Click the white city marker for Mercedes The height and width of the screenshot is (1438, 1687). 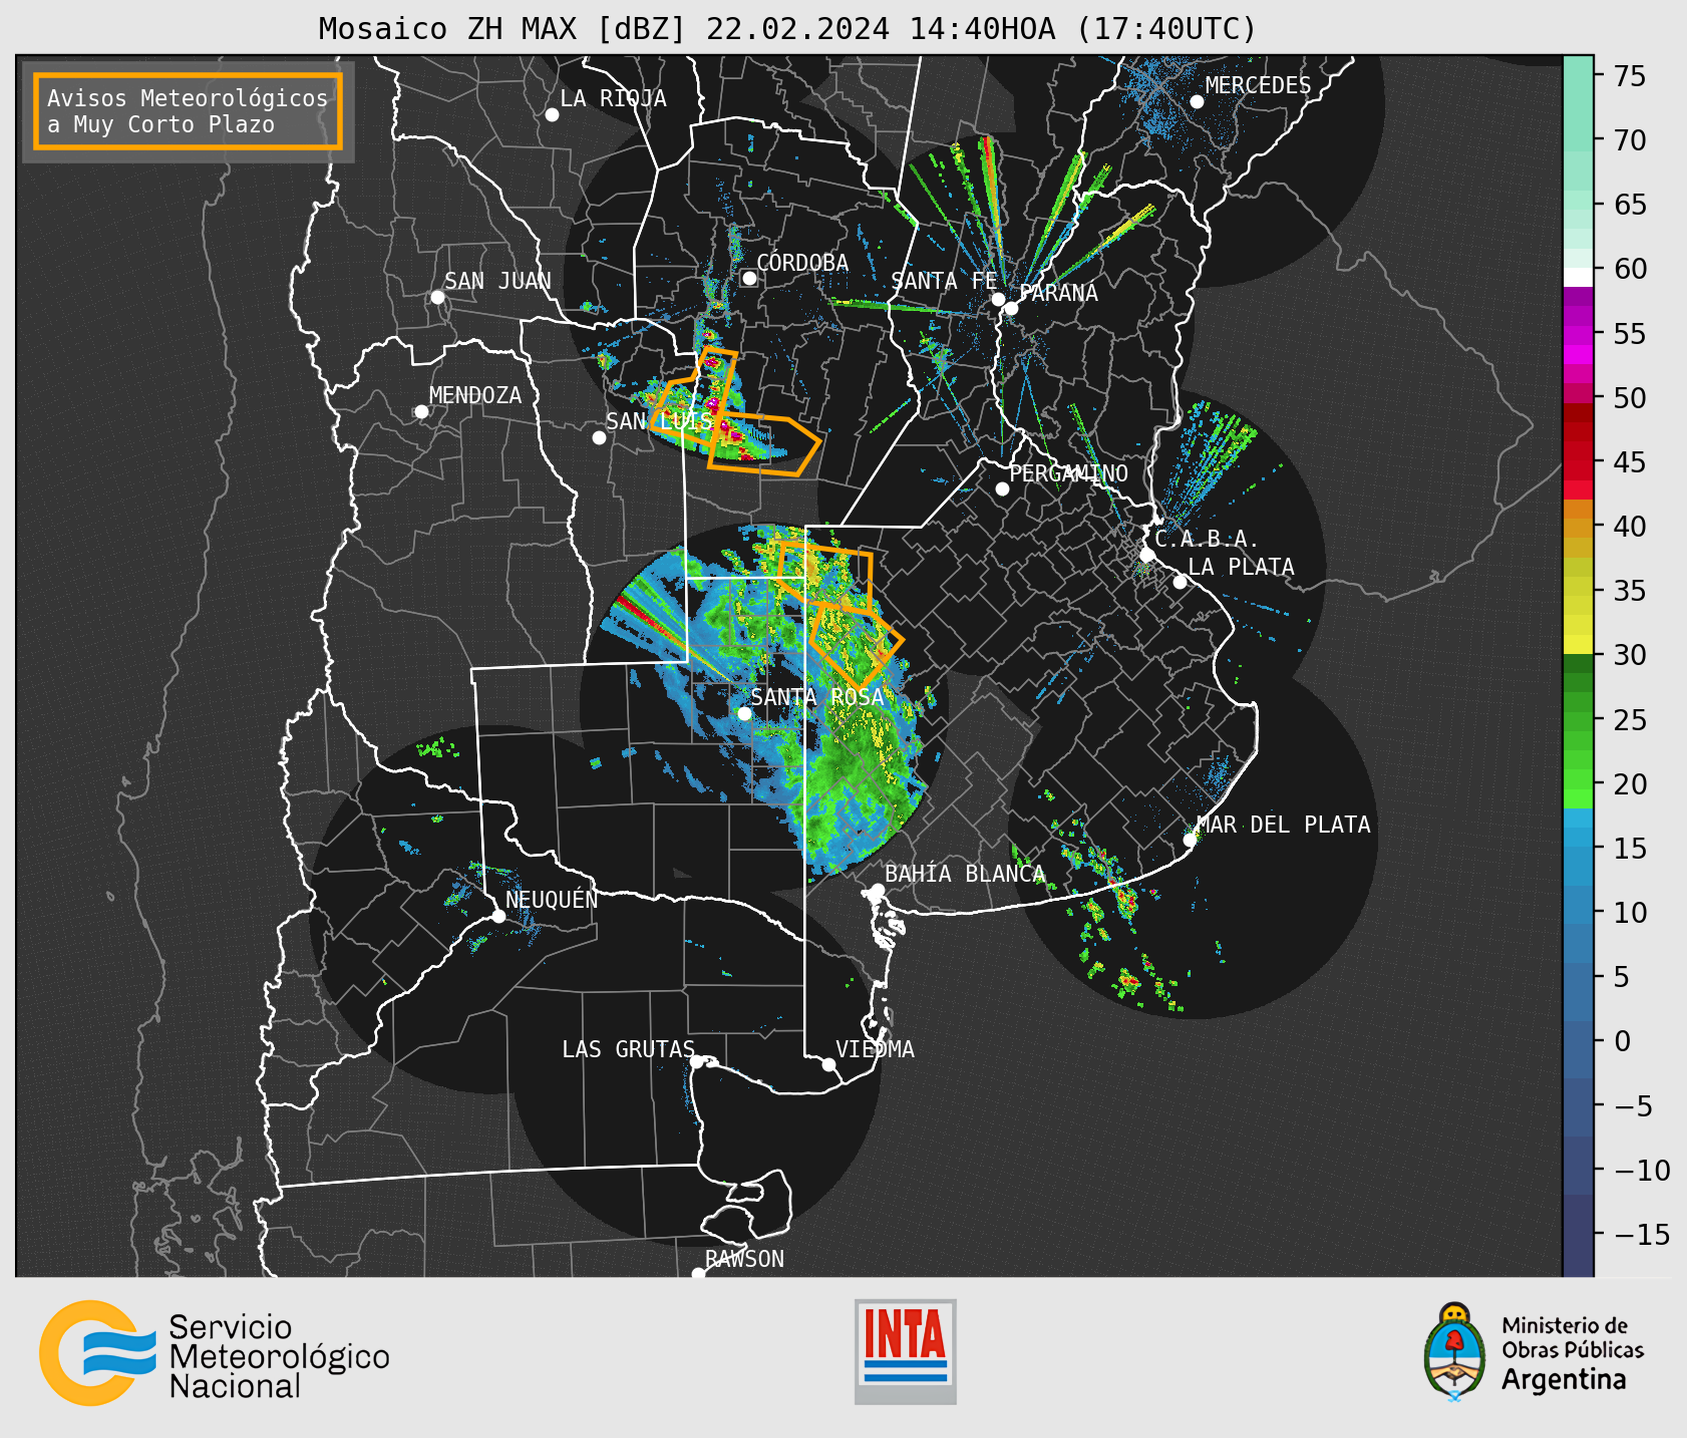click(x=1197, y=102)
